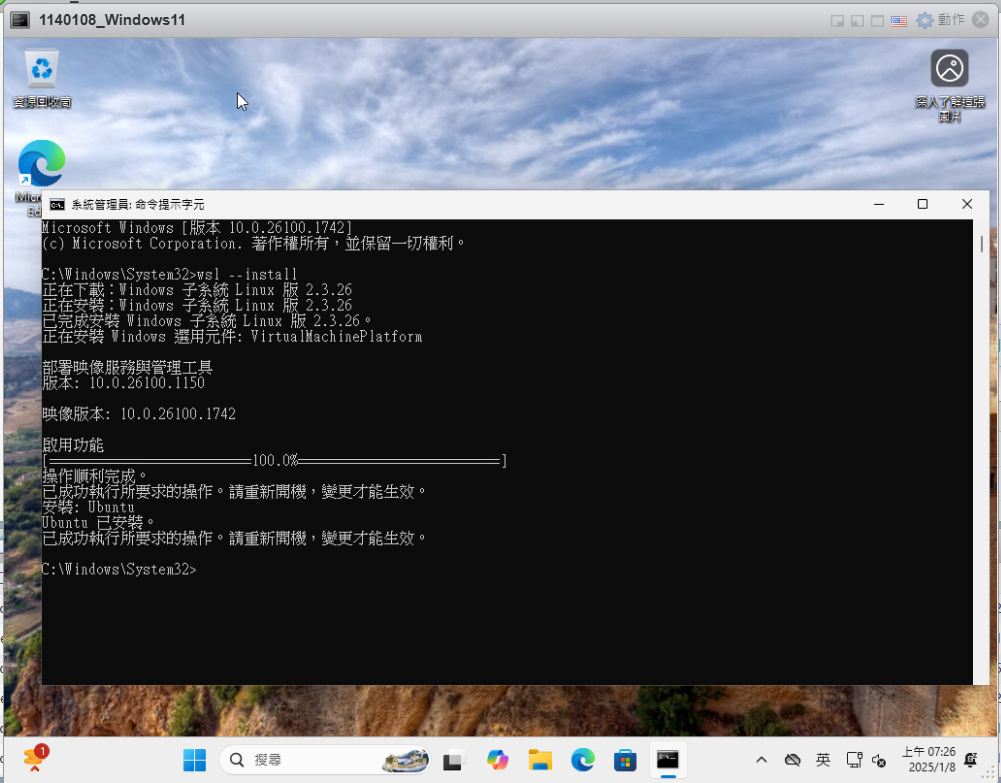The width and height of the screenshot is (1001, 783).
Task: Click the US flag keyboard layout icon
Action: coord(899,21)
